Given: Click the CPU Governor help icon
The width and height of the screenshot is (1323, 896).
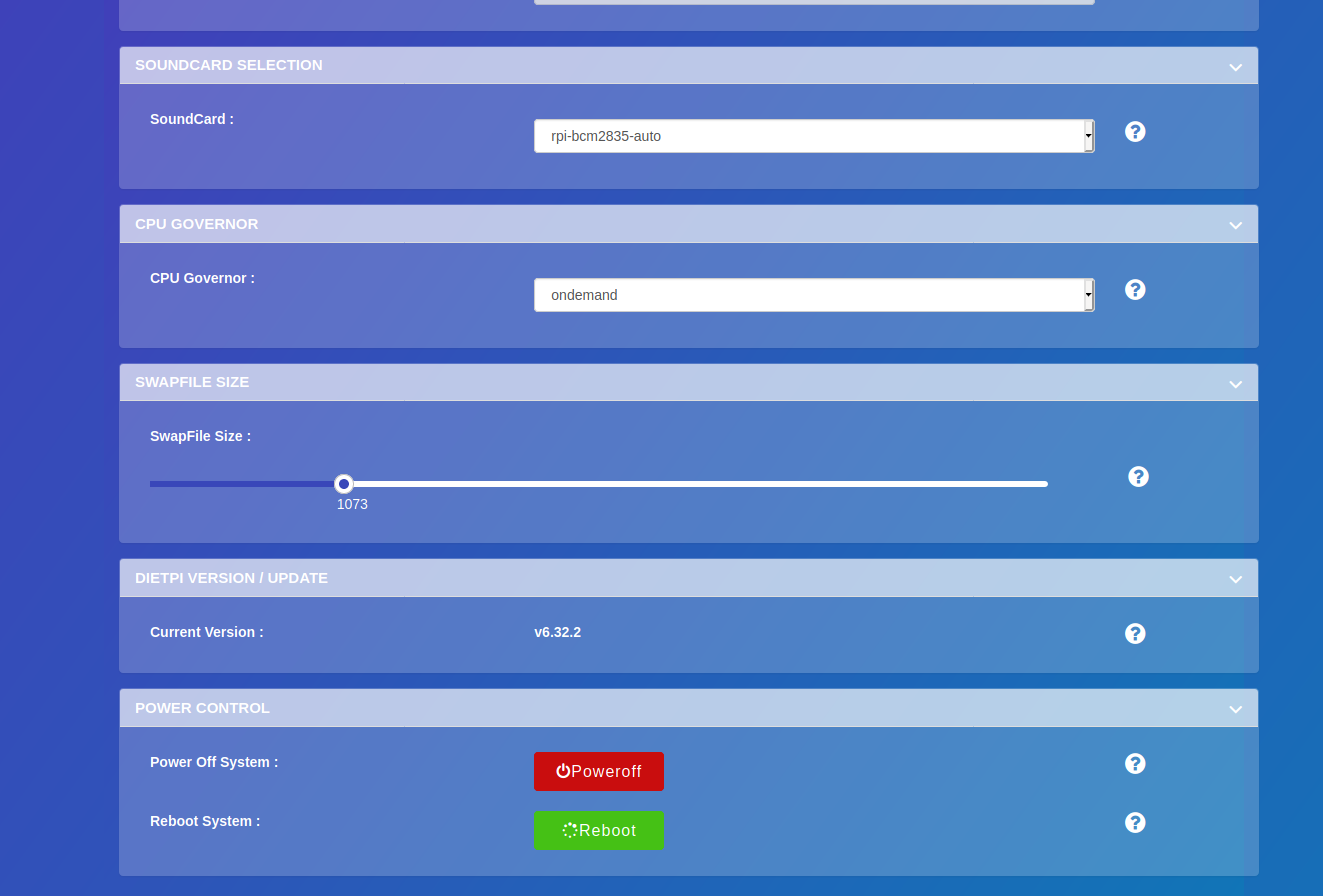Looking at the screenshot, I should click(1135, 289).
